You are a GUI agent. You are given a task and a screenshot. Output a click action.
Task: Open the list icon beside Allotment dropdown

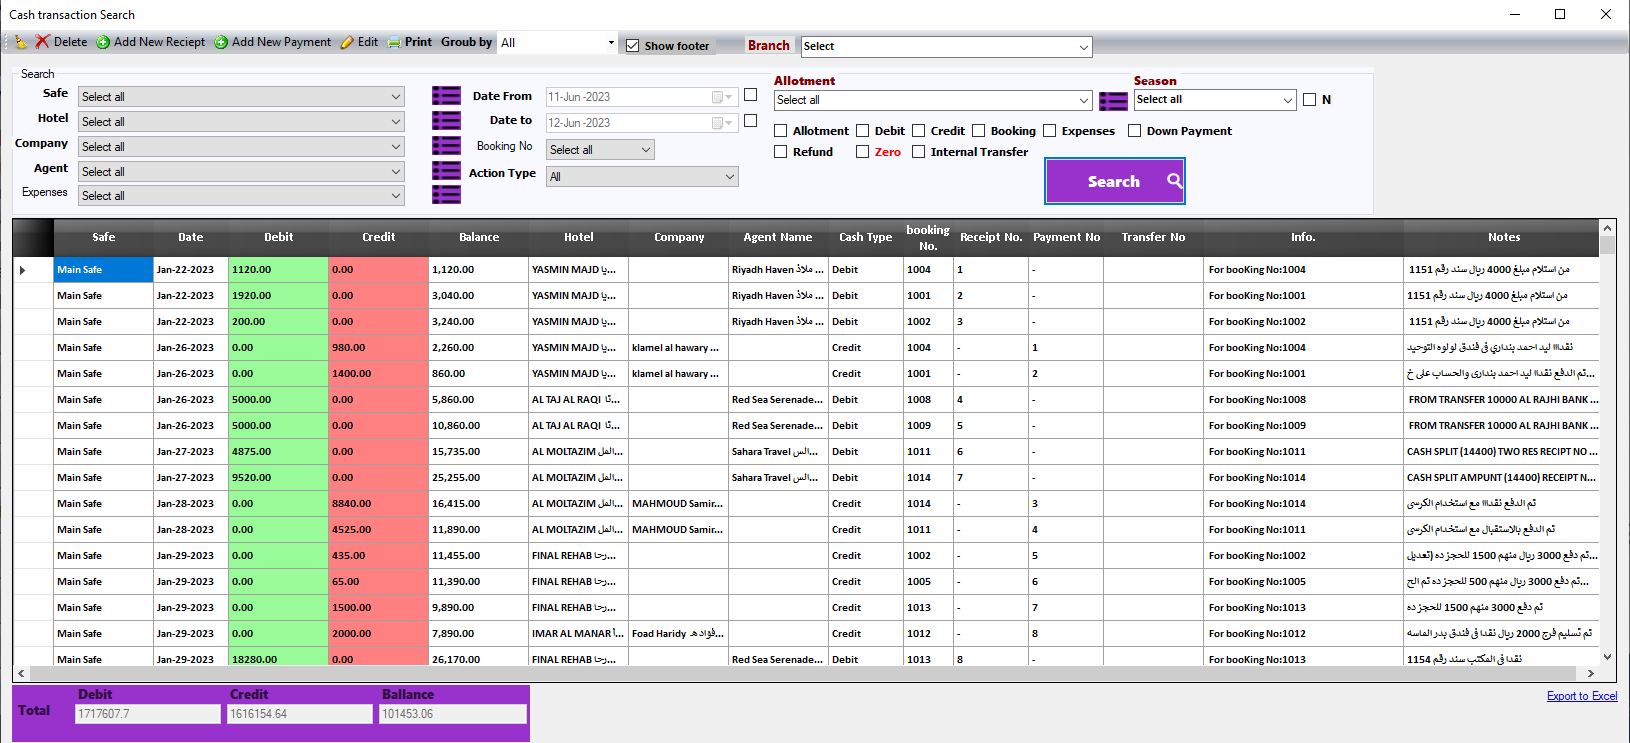click(1113, 101)
